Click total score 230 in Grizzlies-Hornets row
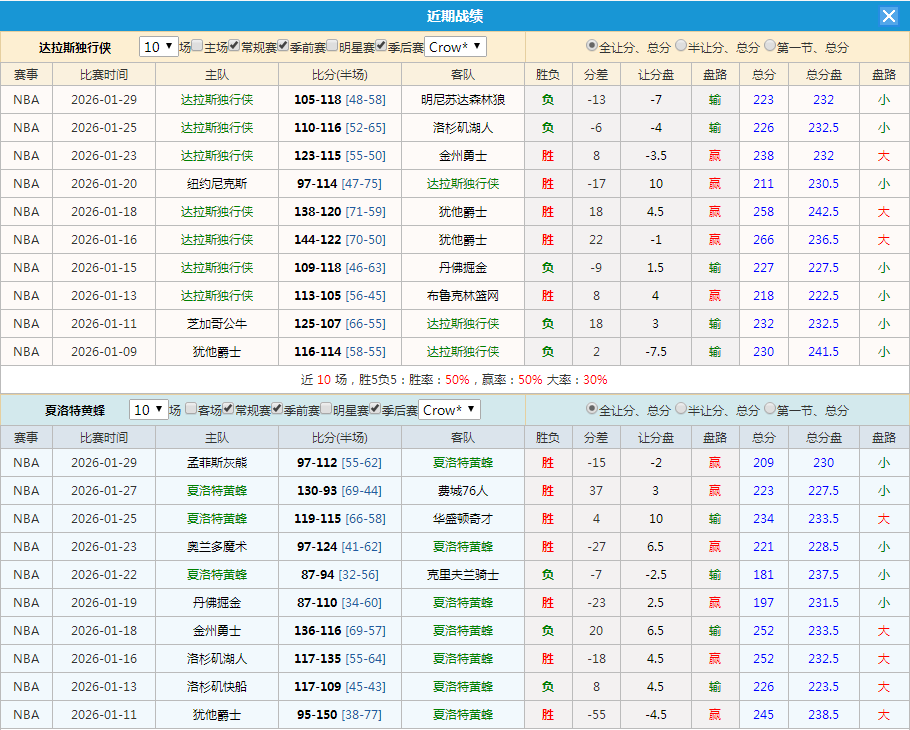The image size is (910, 730). [823, 464]
